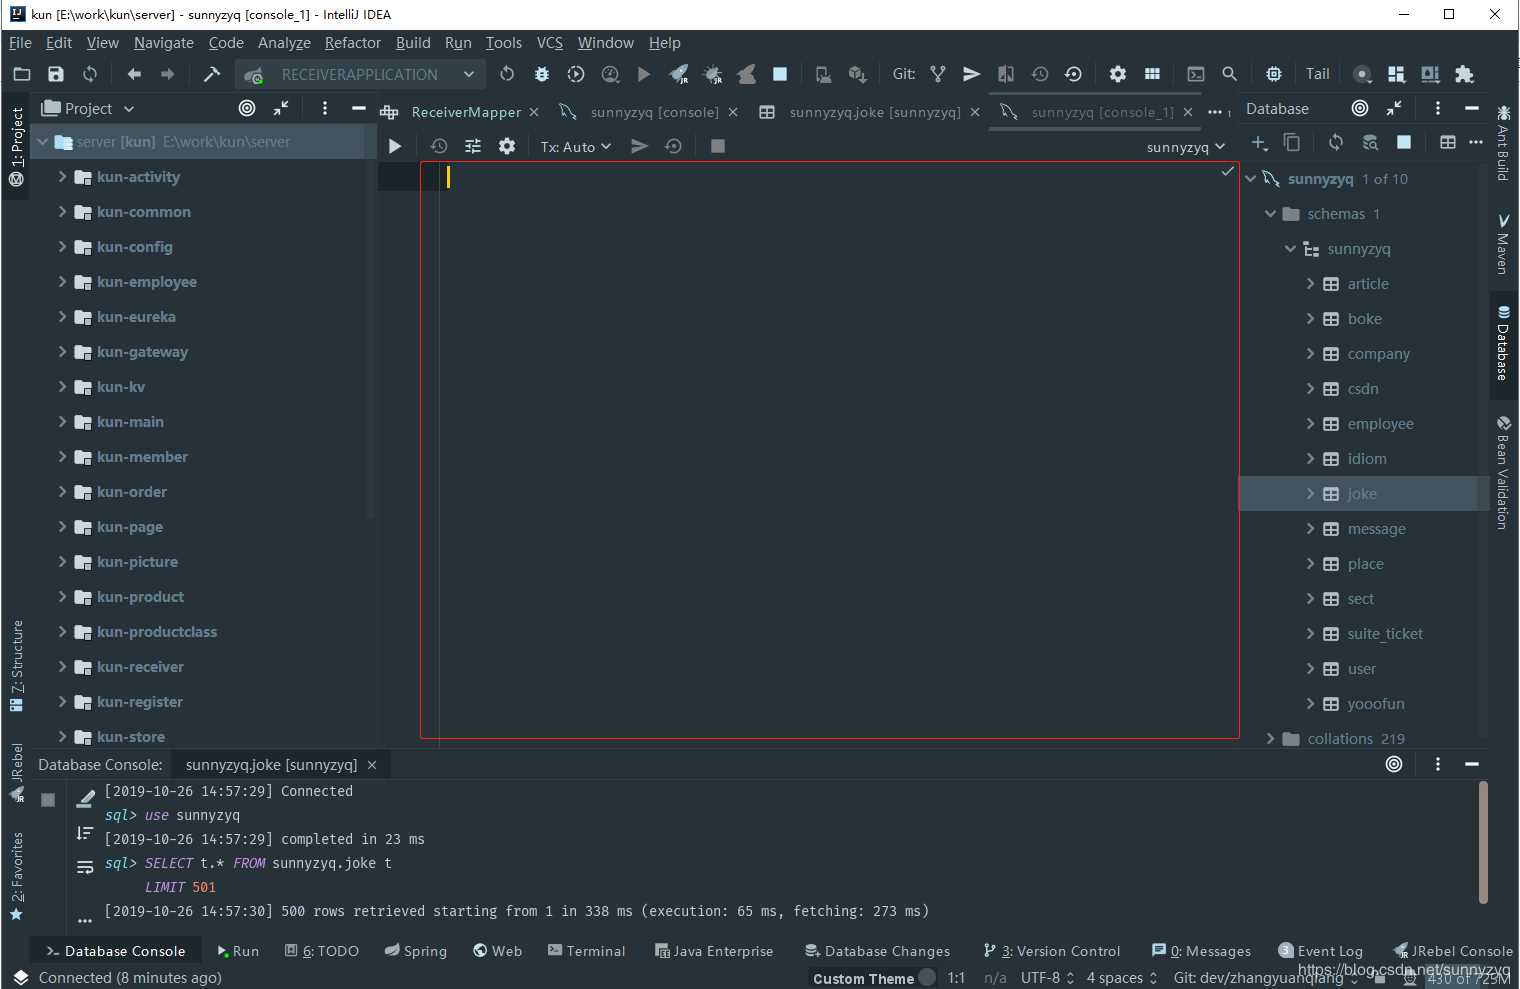1520x989 pixels.
Task: Switch to the sunnyzyq [console] editor tab
Action: click(654, 112)
